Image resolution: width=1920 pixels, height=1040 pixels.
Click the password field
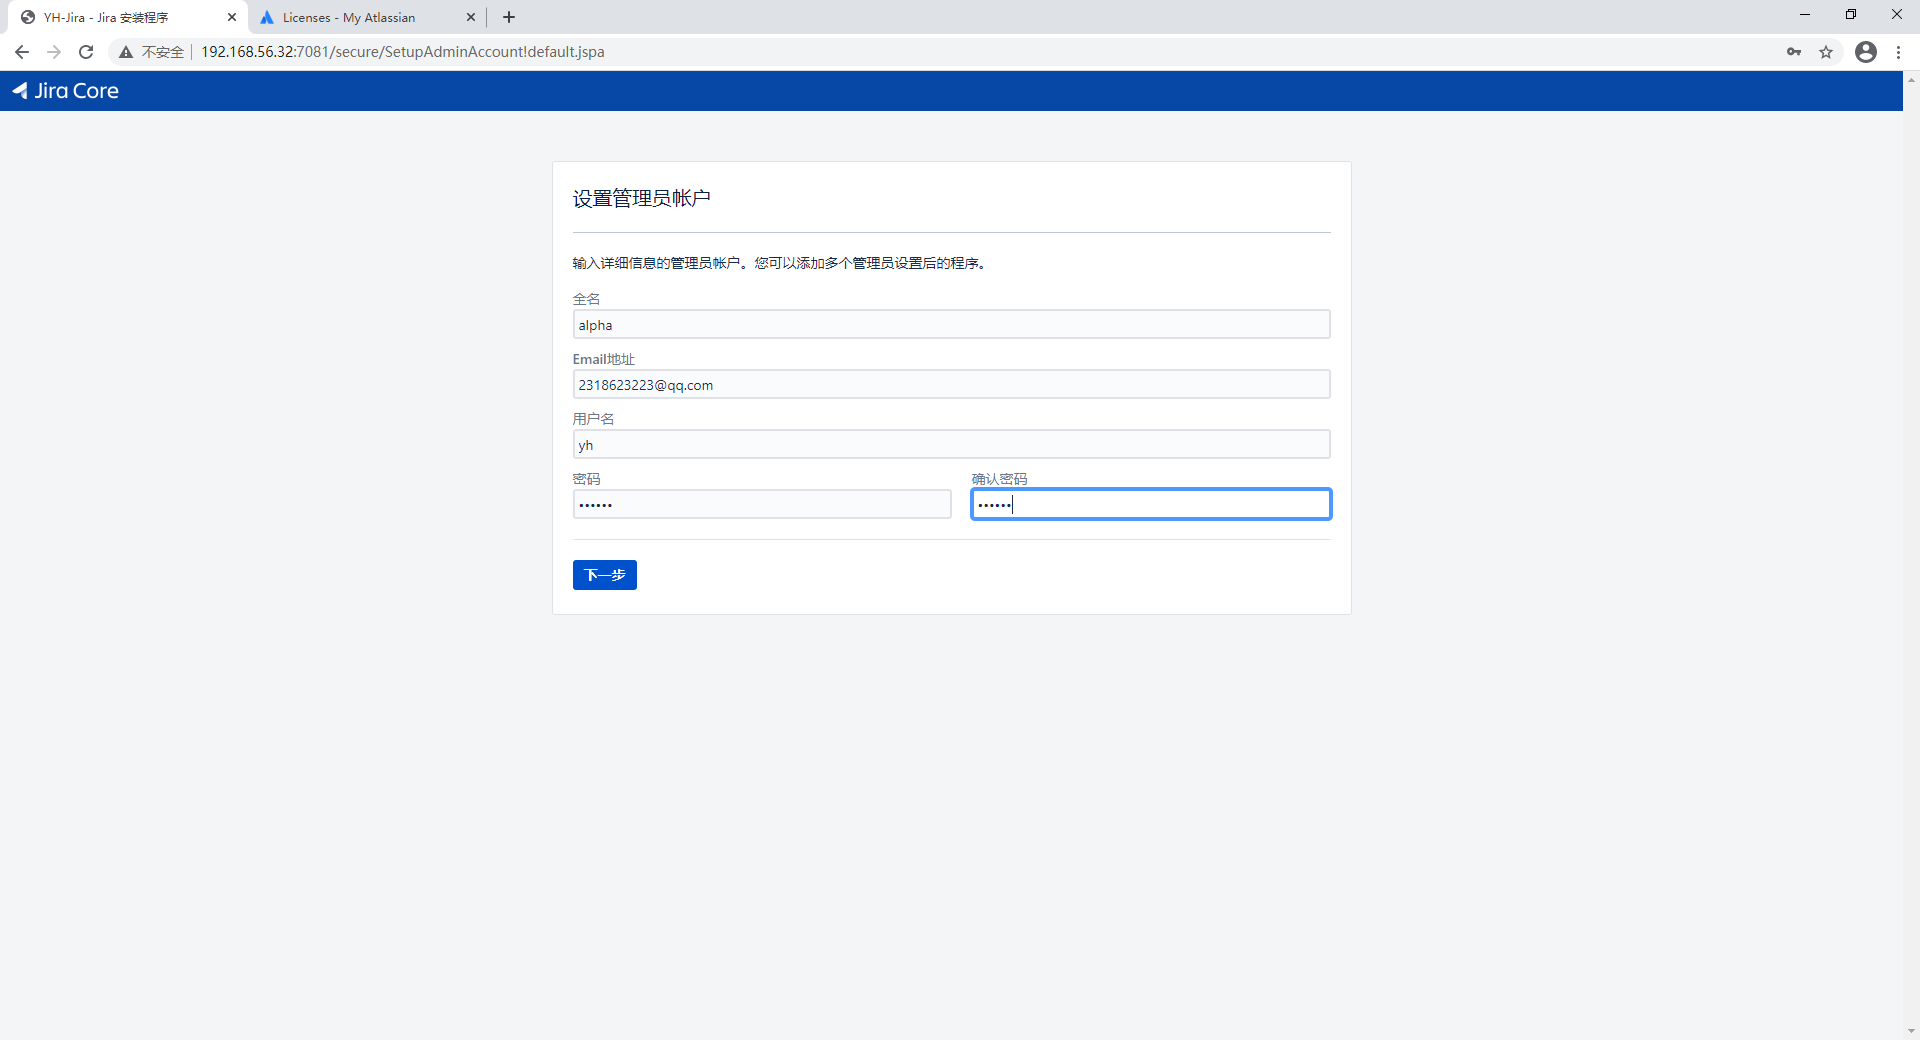761,504
